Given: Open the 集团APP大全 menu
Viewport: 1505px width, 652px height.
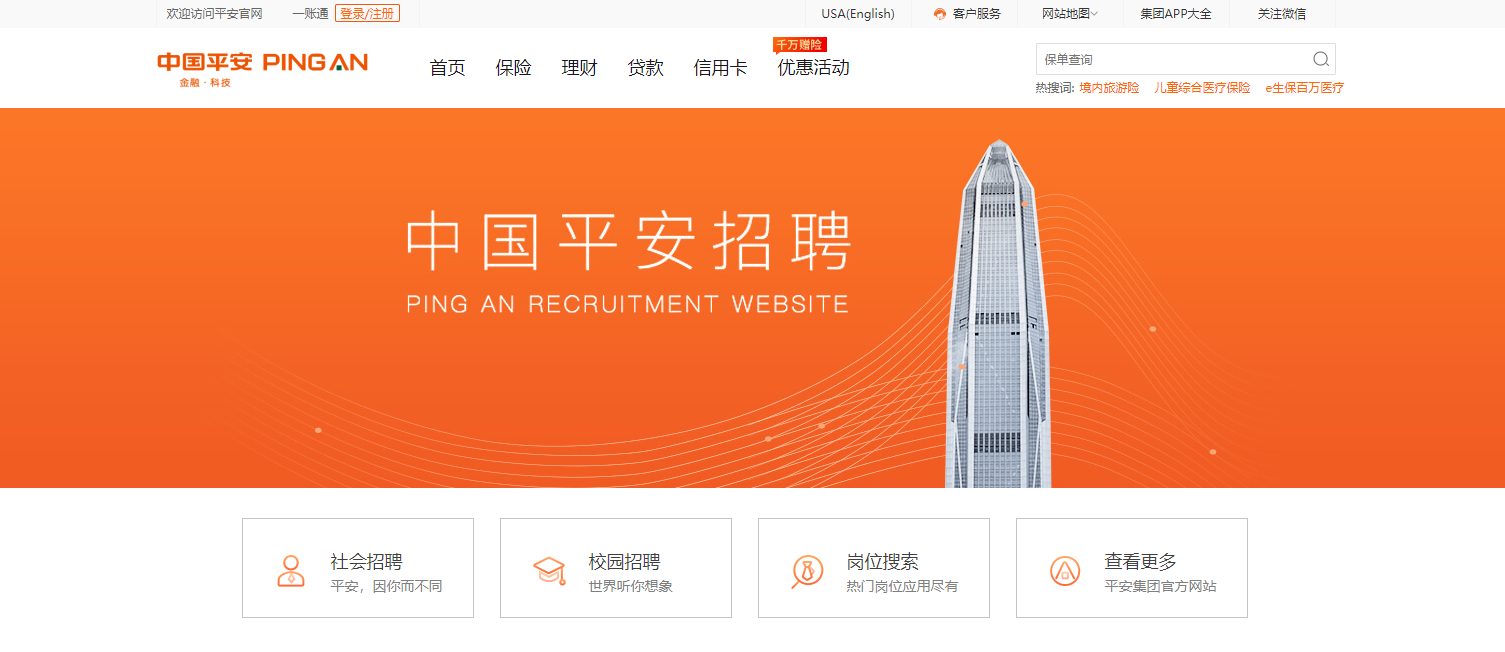Looking at the screenshot, I should point(1176,14).
